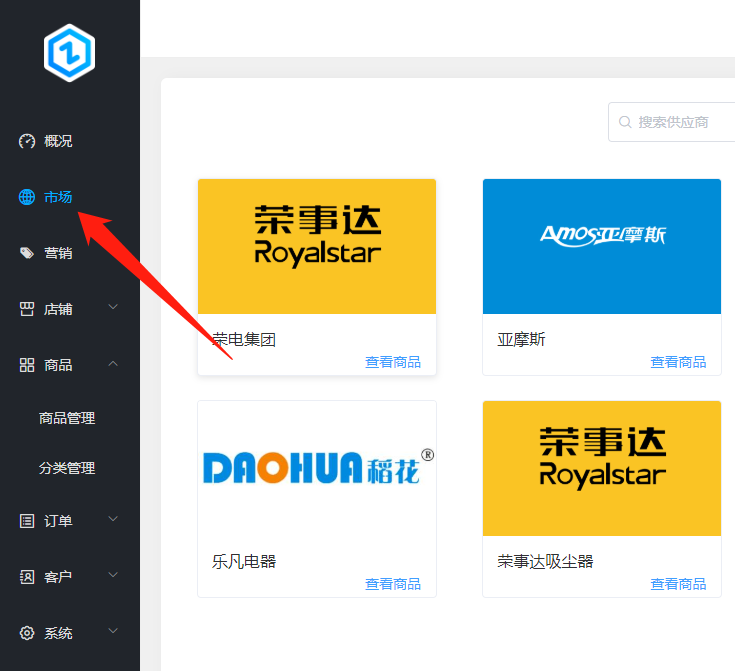
Task: Open the DAOHUA 稻花 logo image
Action: tap(317, 468)
